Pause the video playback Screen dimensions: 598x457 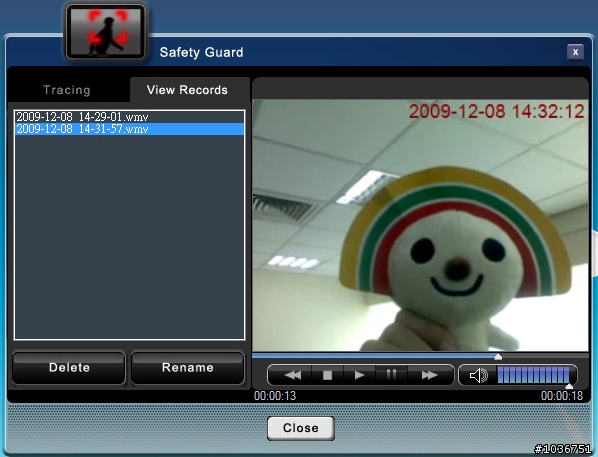tap(391, 375)
